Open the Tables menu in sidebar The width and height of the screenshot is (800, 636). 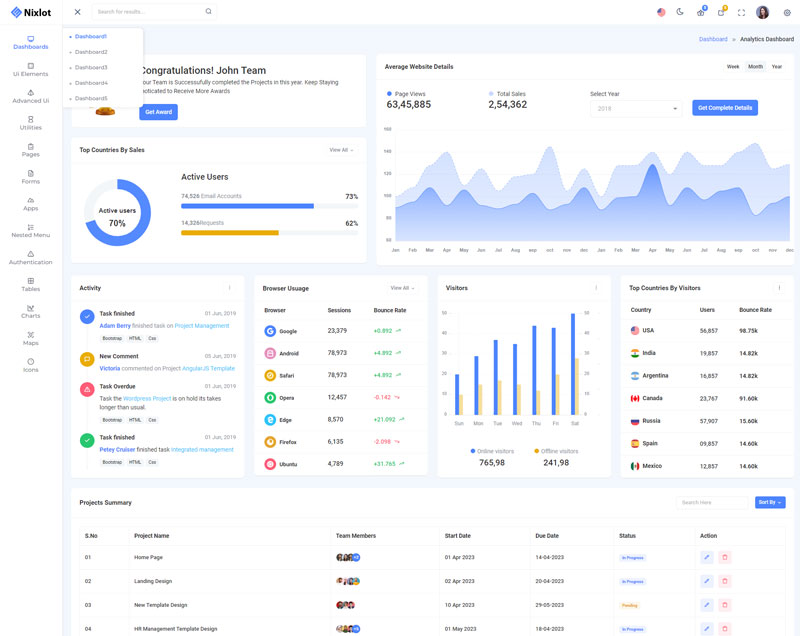coord(31,284)
